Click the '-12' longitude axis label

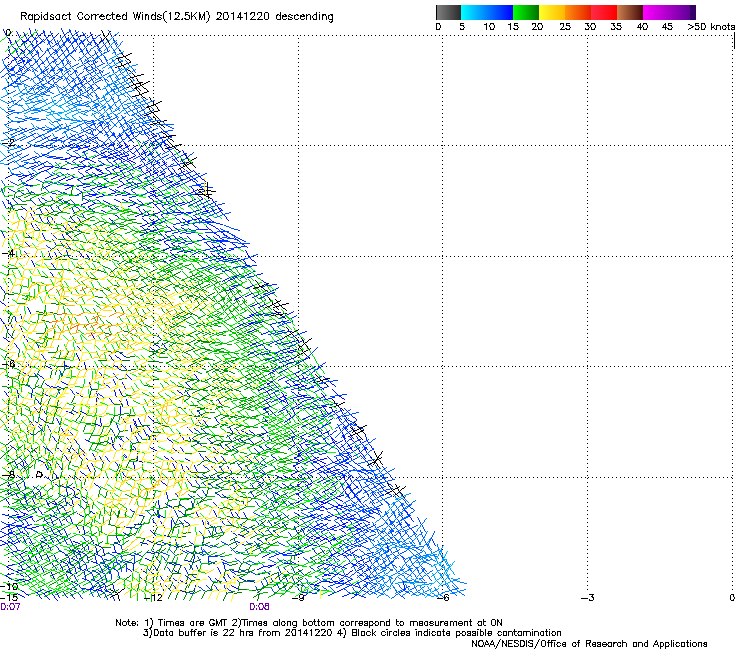pyautogui.click(x=153, y=598)
